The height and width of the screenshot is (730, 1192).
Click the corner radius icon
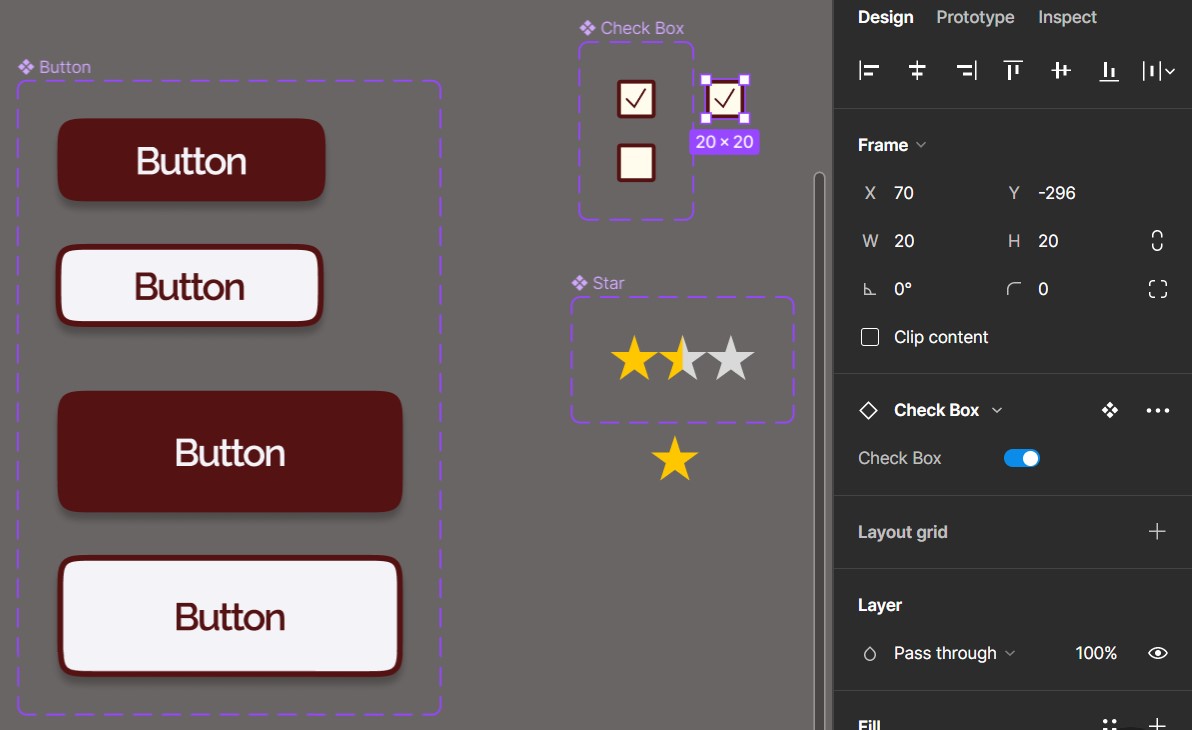[1013, 289]
